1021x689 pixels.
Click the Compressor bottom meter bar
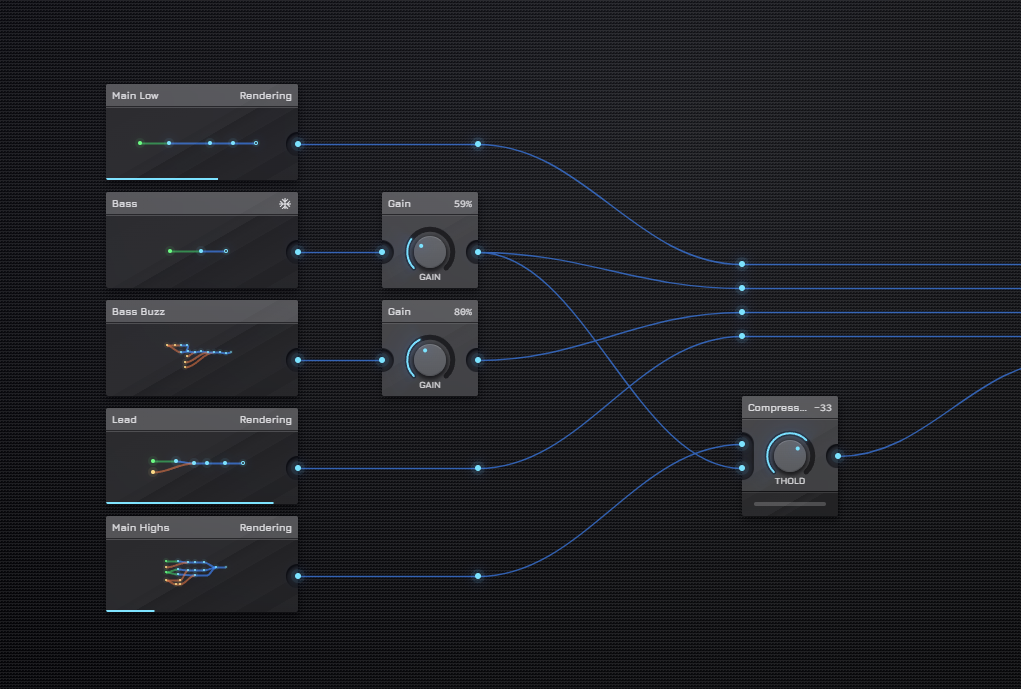click(790, 504)
